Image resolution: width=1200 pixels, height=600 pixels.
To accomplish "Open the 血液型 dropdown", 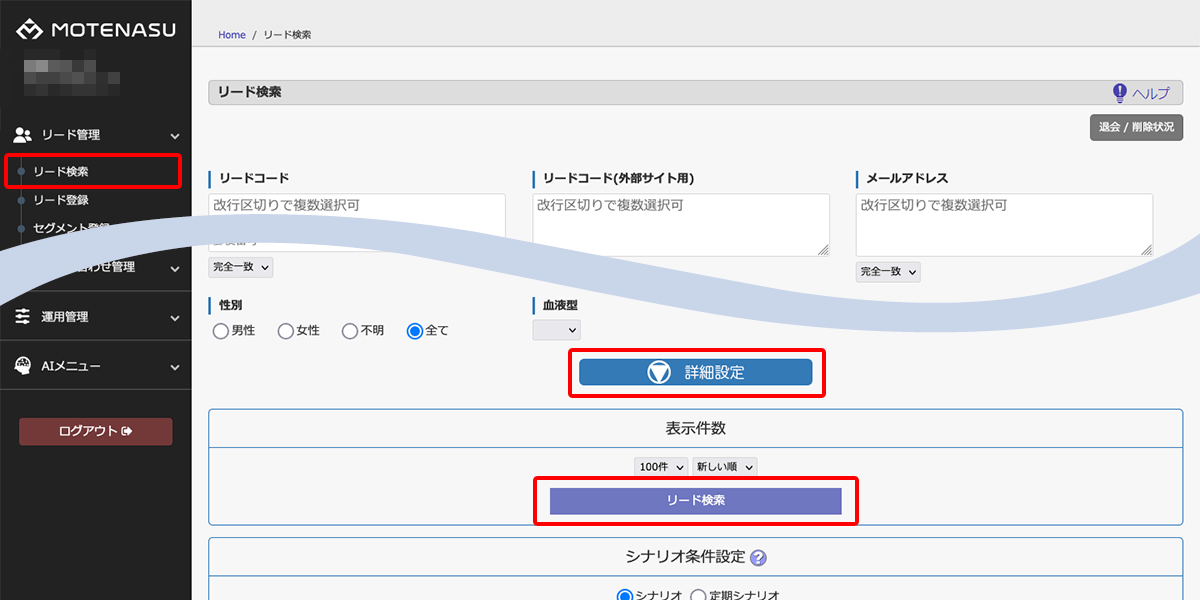I will pyautogui.click(x=556, y=330).
